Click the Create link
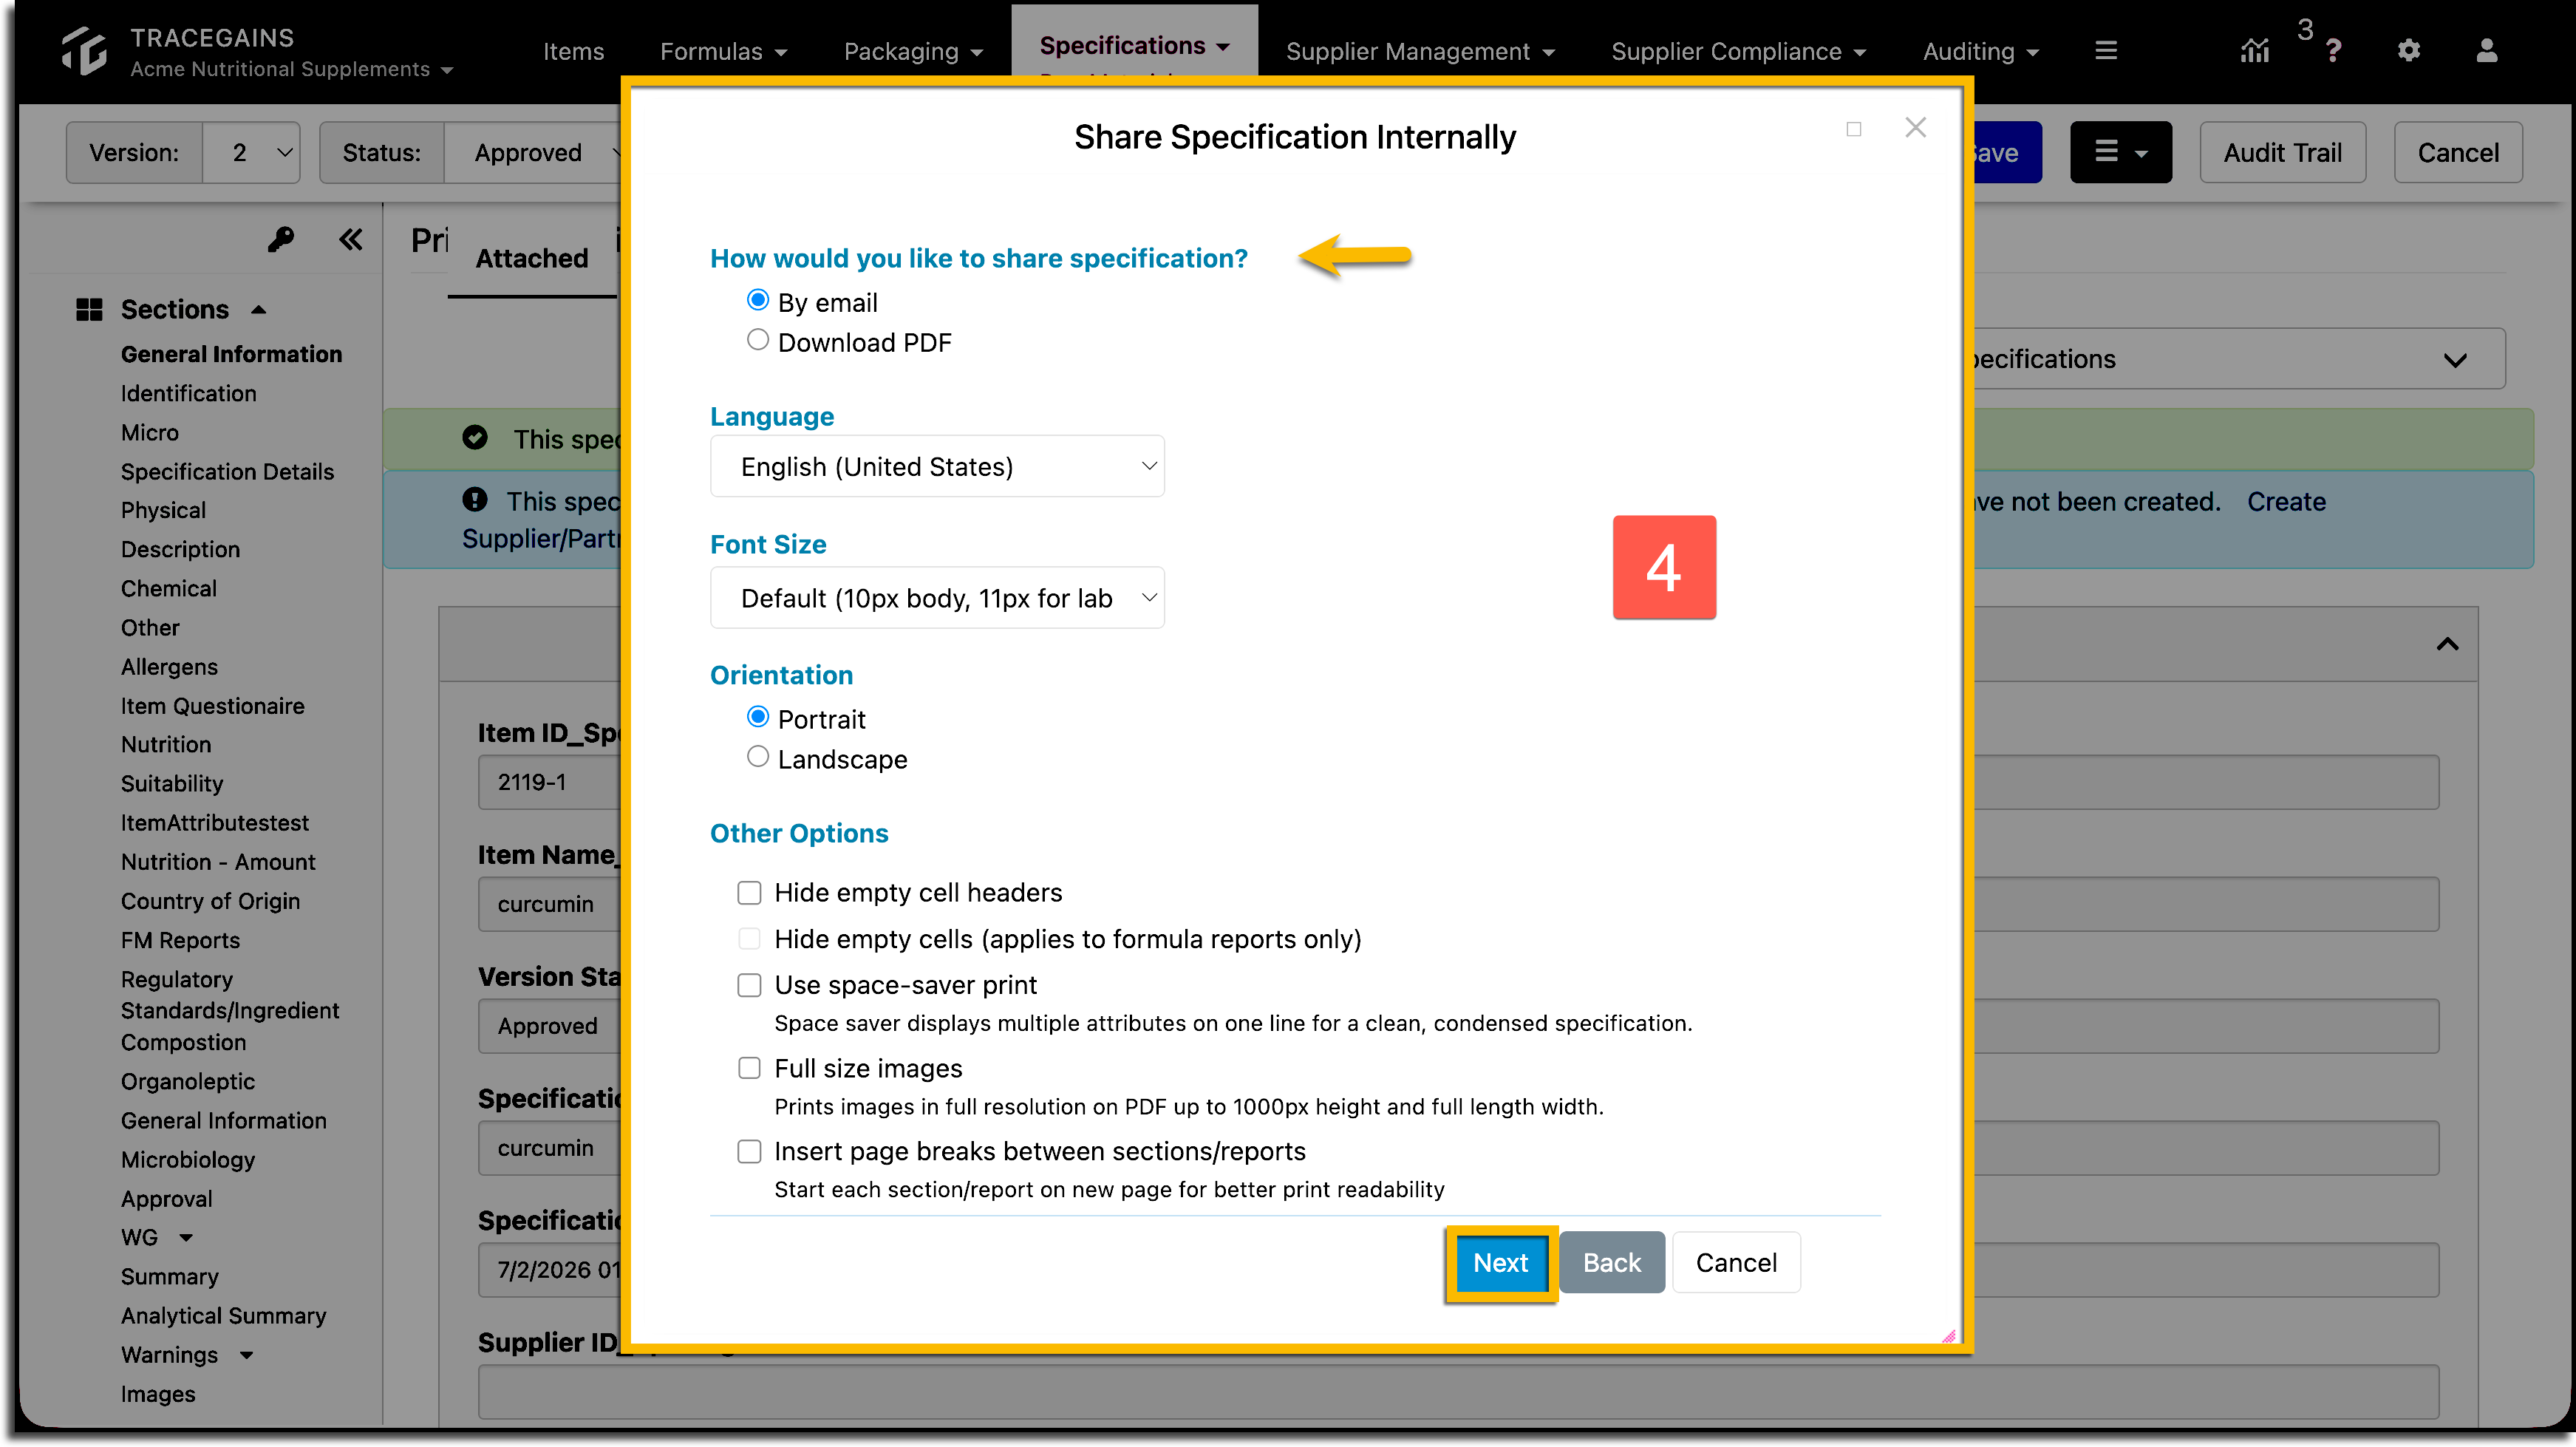Screen dimensions: 2576x1447 point(2286,501)
